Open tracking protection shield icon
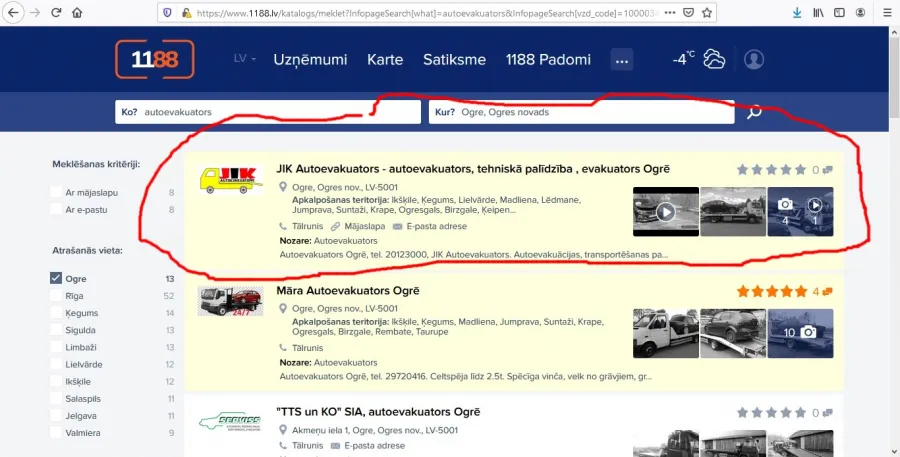The image size is (900, 457). coord(167,13)
